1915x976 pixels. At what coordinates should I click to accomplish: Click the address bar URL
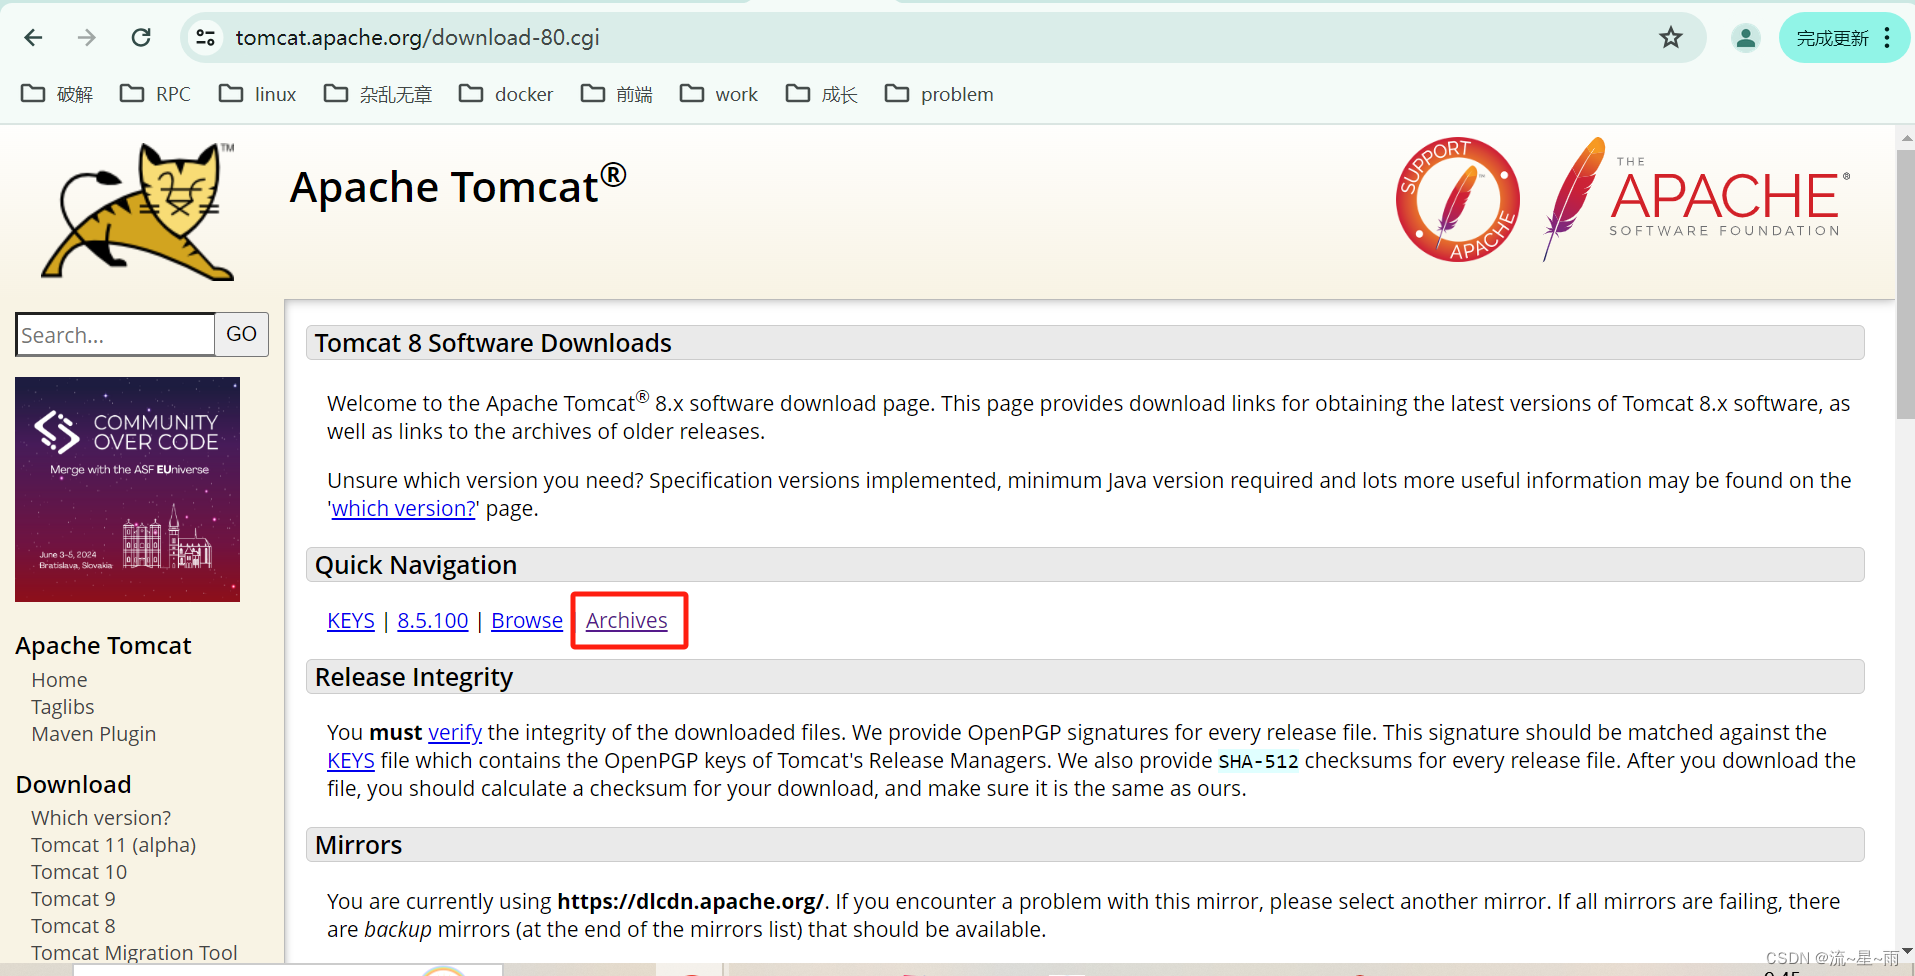tap(418, 38)
